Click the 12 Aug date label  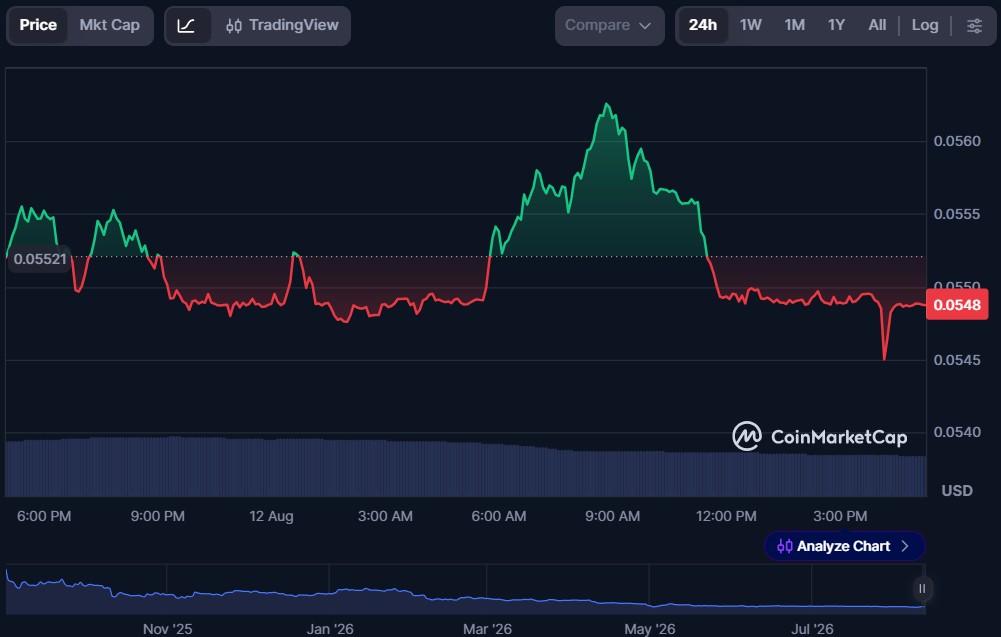[271, 516]
